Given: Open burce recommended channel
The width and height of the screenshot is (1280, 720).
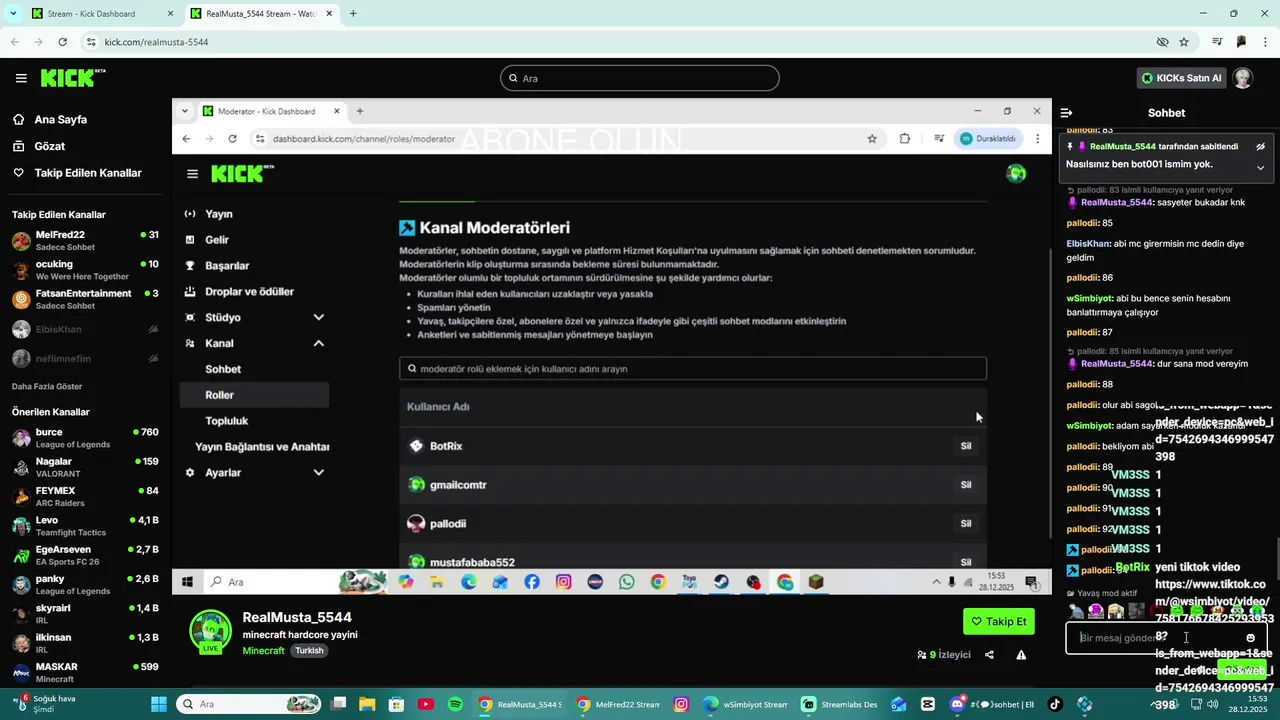Looking at the screenshot, I should tap(85, 438).
